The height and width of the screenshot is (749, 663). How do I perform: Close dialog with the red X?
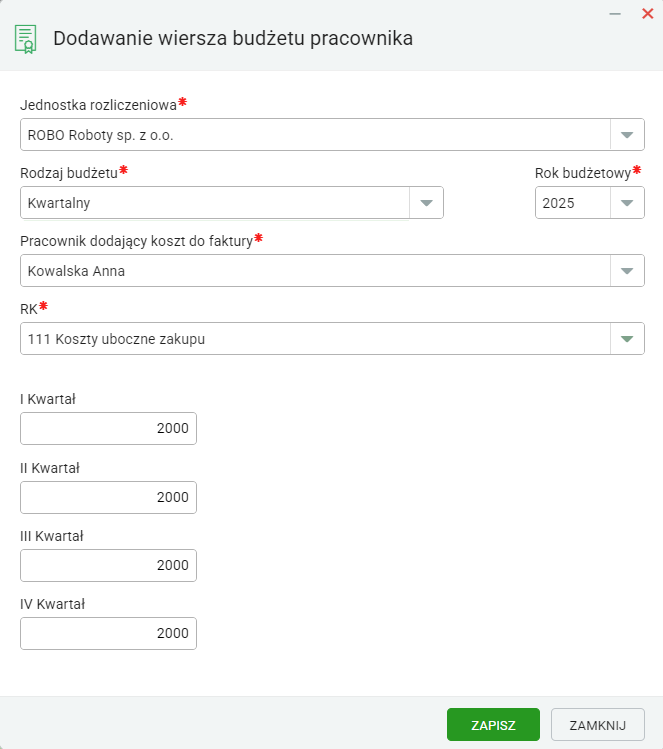click(x=648, y=13)
